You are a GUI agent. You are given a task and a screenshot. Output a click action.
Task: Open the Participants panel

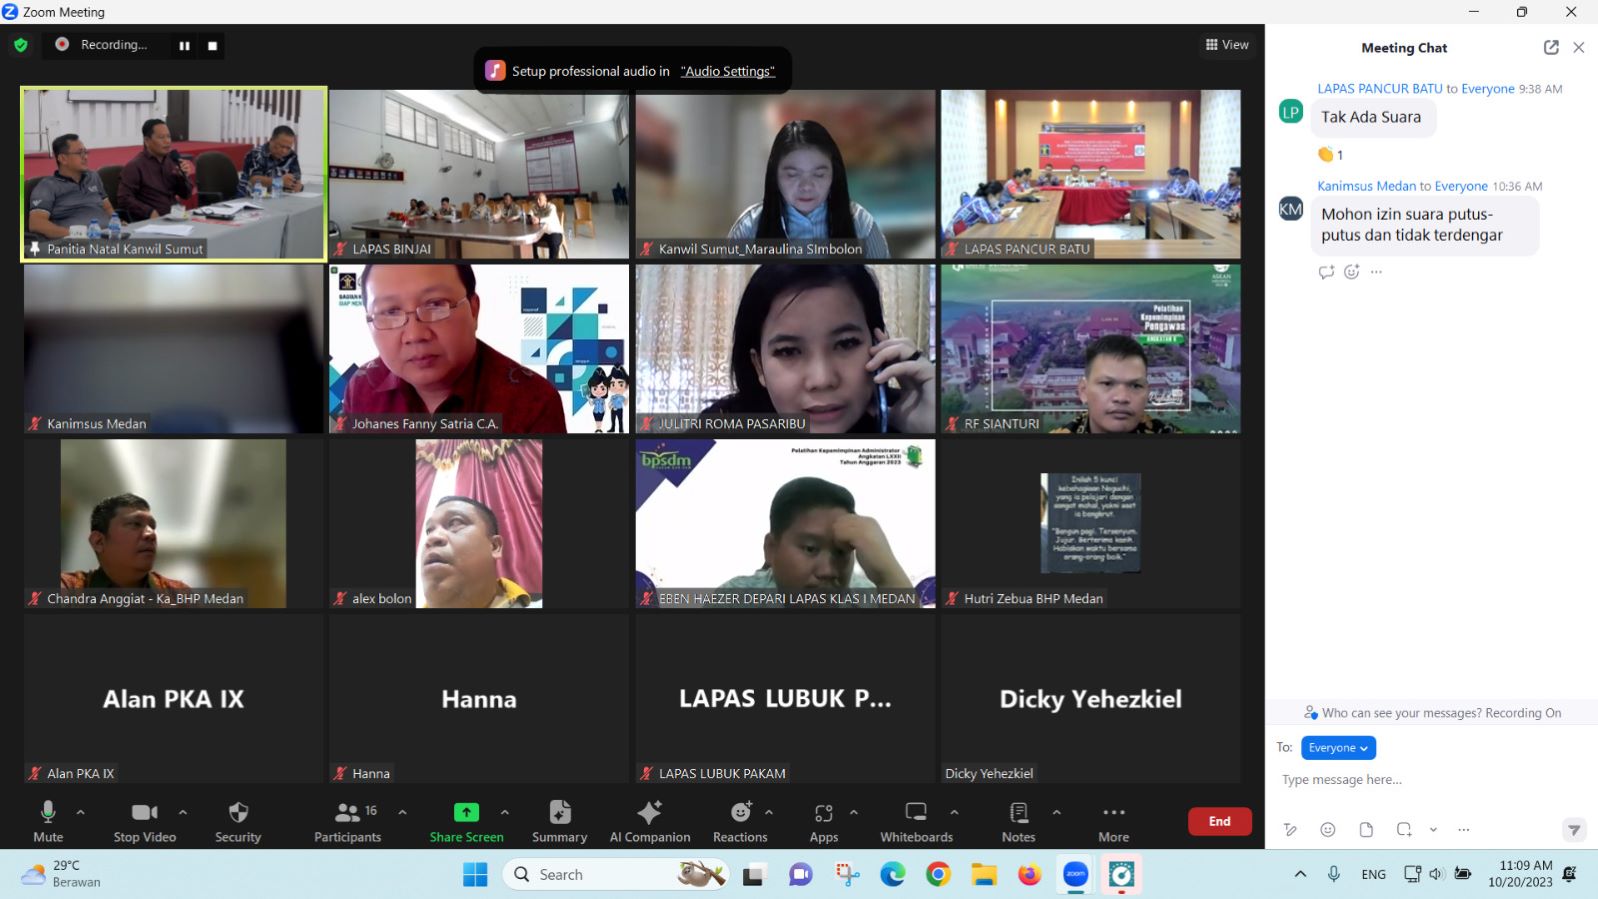(347, 821)
